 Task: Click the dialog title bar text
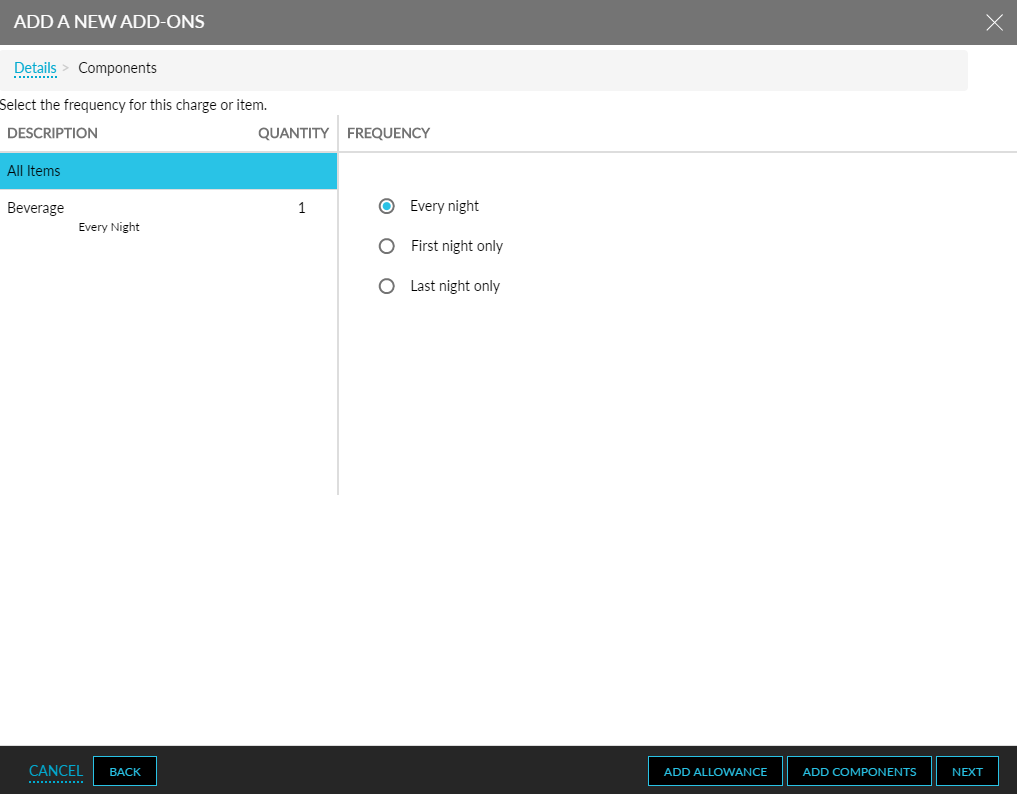(109, 21)
